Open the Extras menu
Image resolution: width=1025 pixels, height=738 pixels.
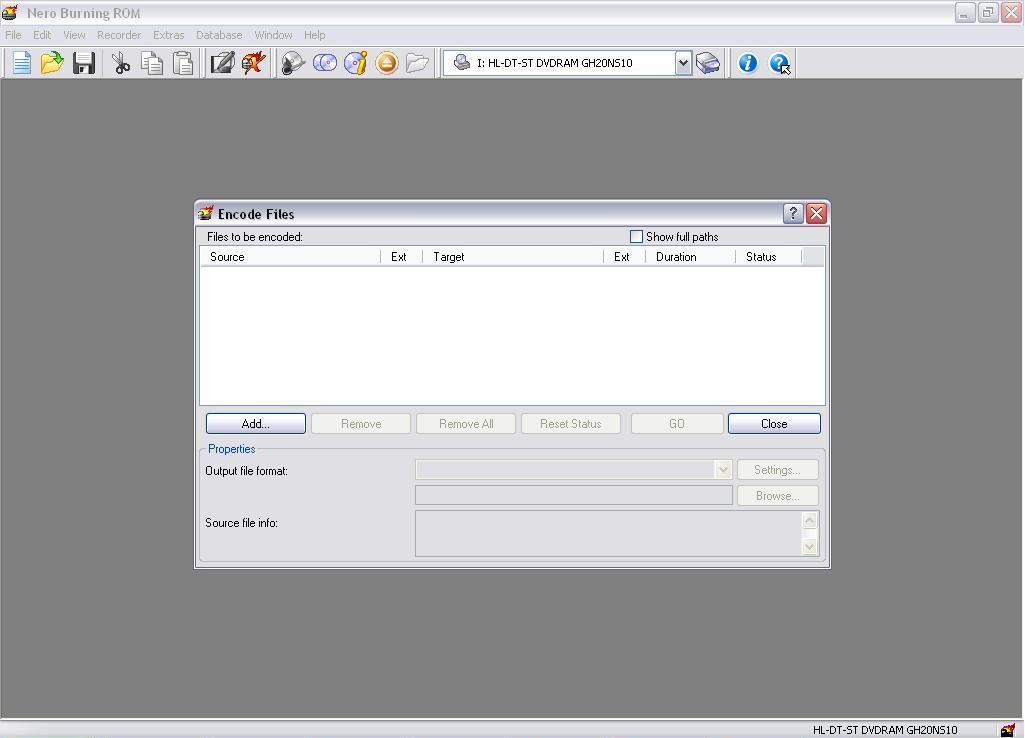tap(168, 35)
